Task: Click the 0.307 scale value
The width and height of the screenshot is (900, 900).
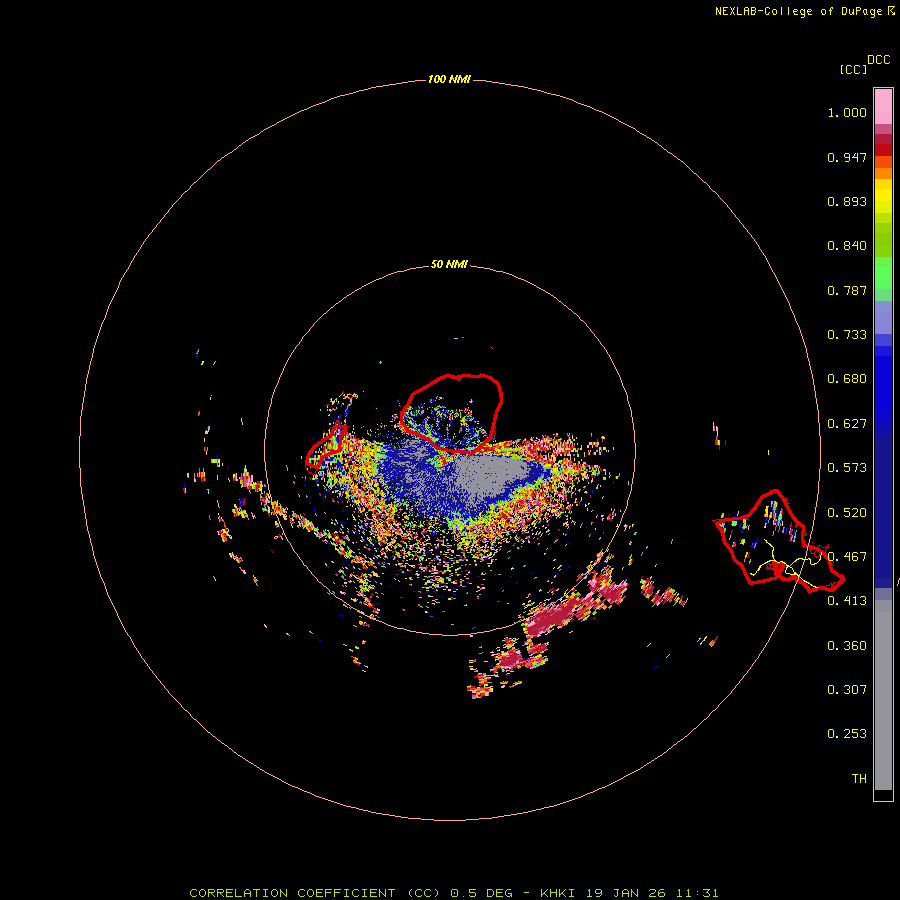Action: point(847,690)
